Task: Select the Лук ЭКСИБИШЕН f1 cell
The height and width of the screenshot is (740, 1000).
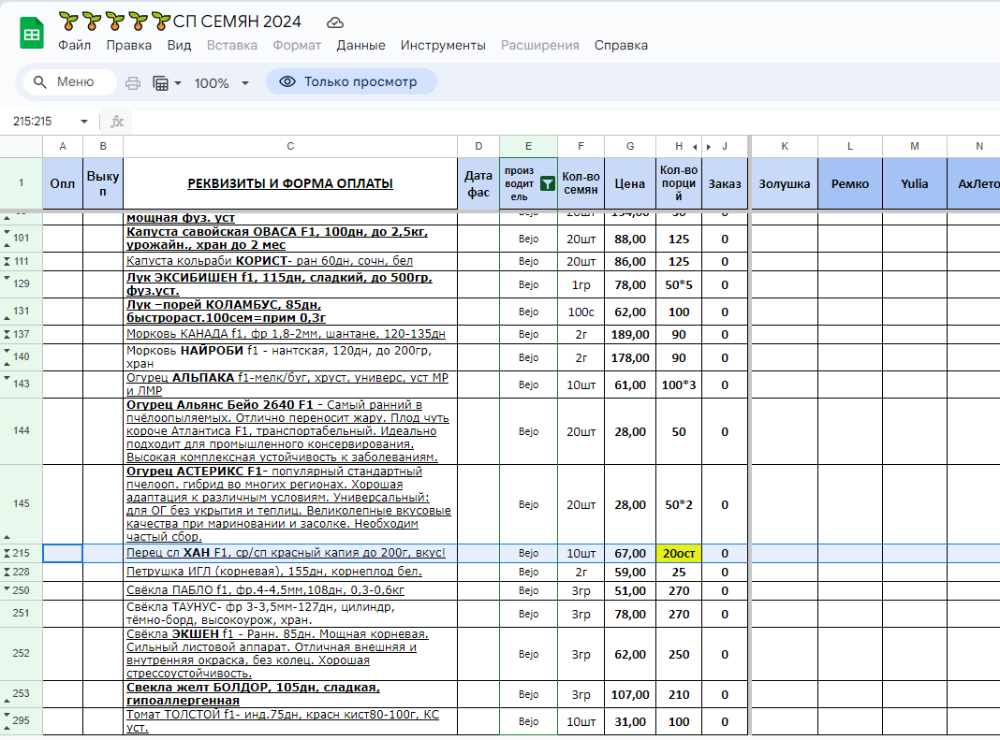Action: 290,285
